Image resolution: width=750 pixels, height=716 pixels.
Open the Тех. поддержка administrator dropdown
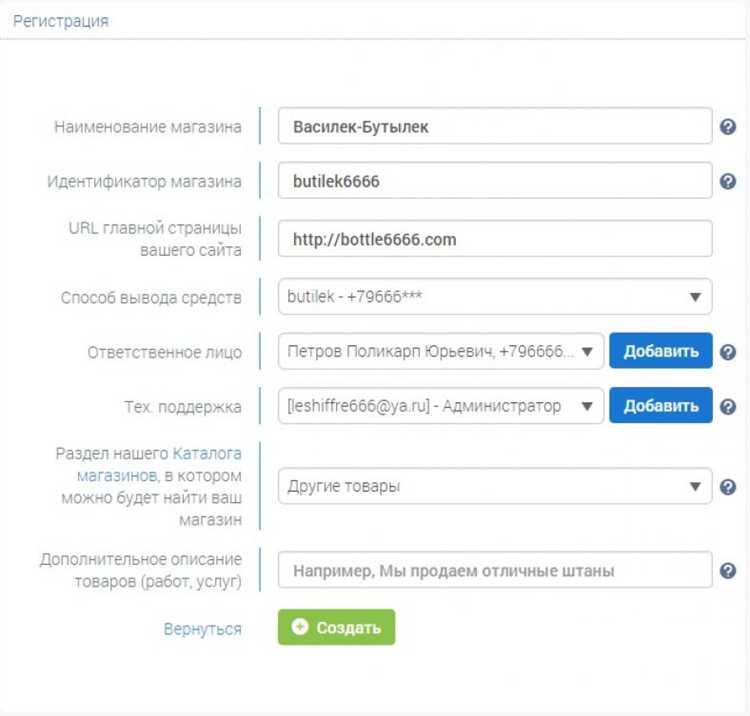[441, 406]
